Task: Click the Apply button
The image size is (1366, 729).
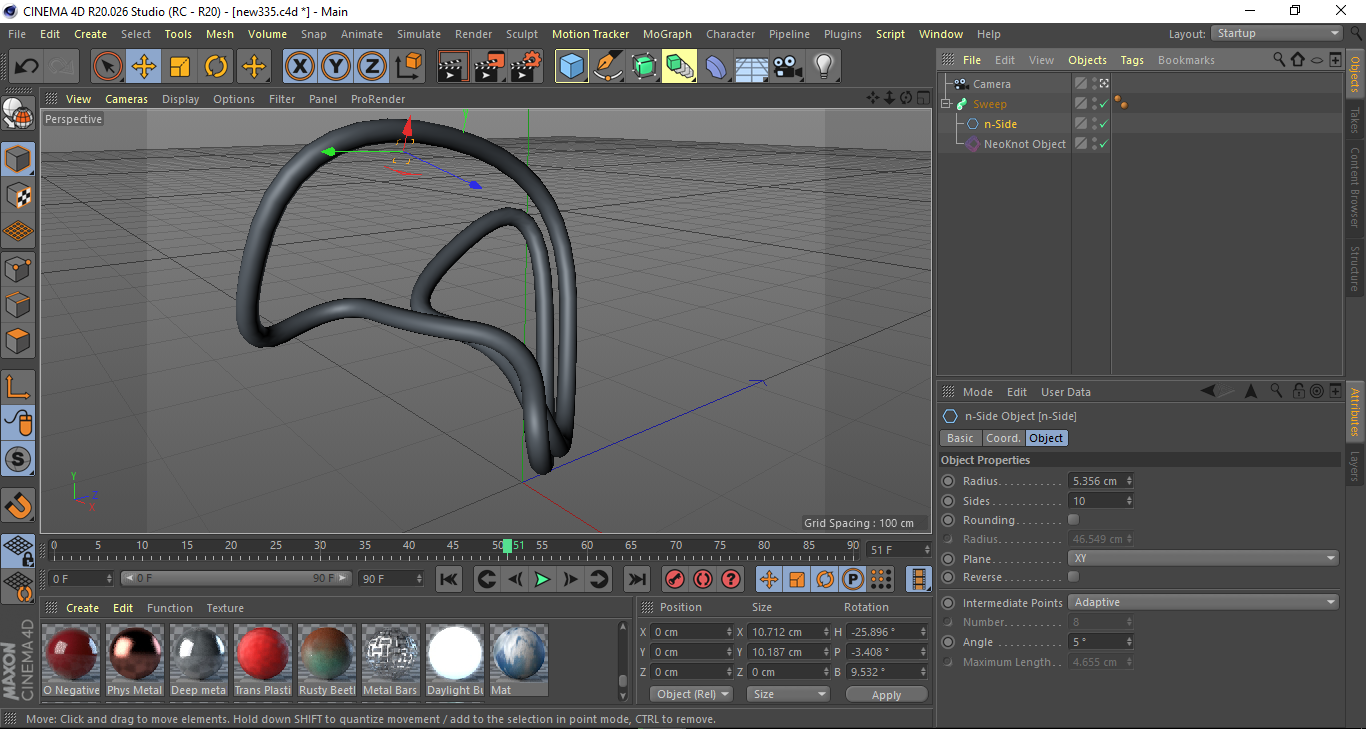Action: (x=886, y=694)
